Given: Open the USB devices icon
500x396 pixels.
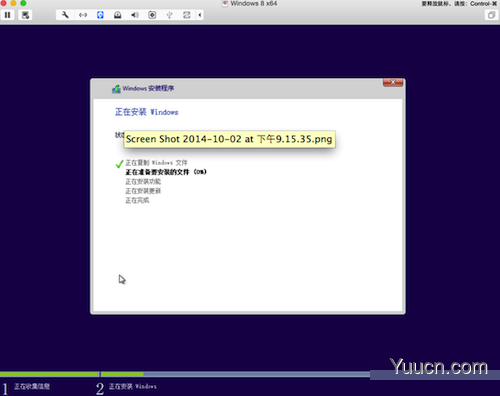Looking at the screenshot, I should [170, 15].
